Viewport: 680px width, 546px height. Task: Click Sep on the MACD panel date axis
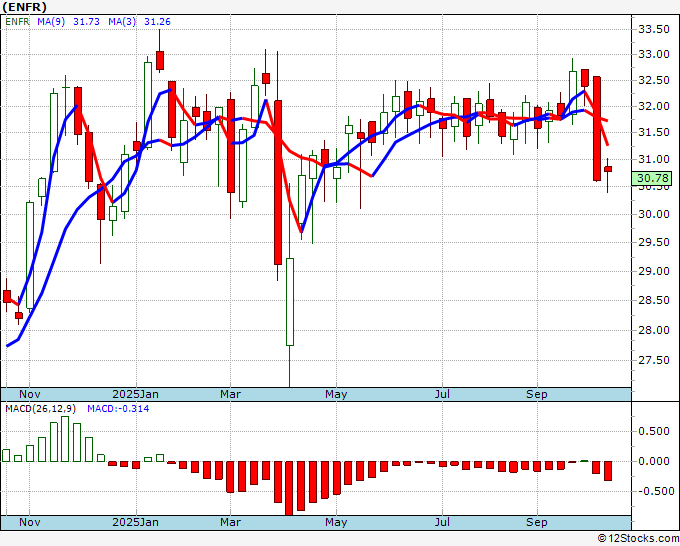537,523
